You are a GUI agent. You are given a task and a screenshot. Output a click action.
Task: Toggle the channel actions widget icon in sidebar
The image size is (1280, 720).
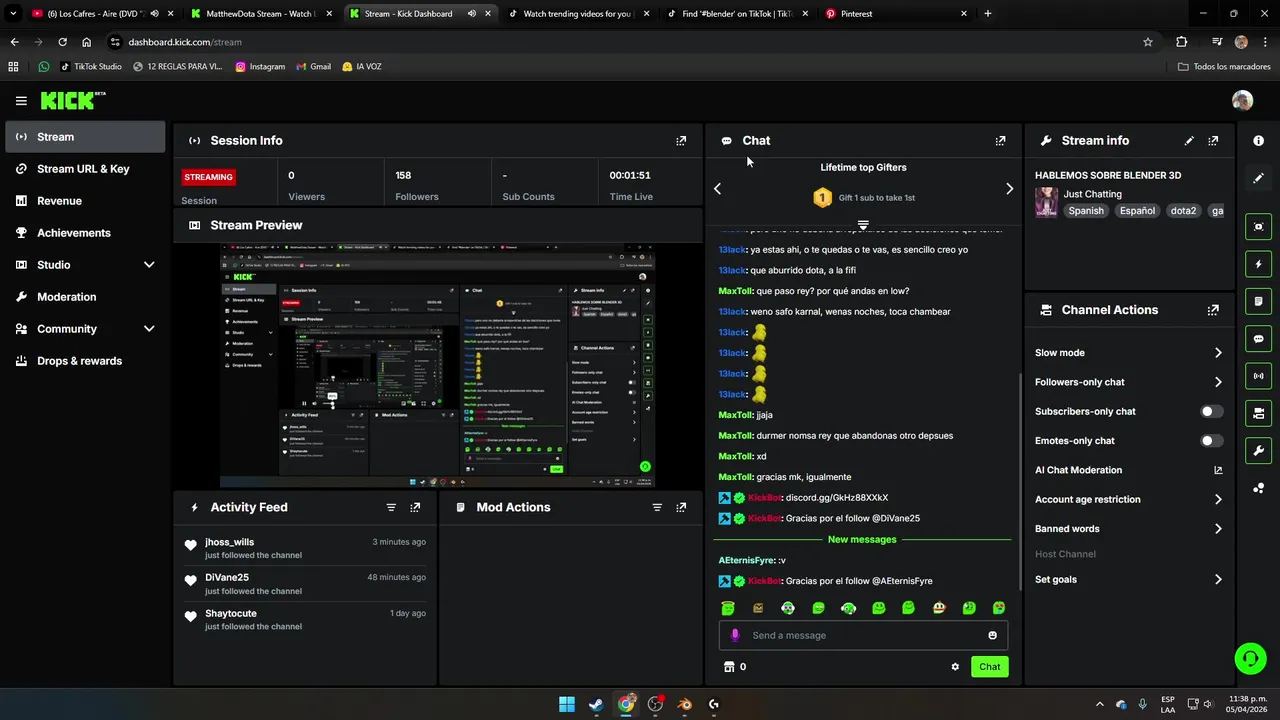click(x=1258, y=413)
